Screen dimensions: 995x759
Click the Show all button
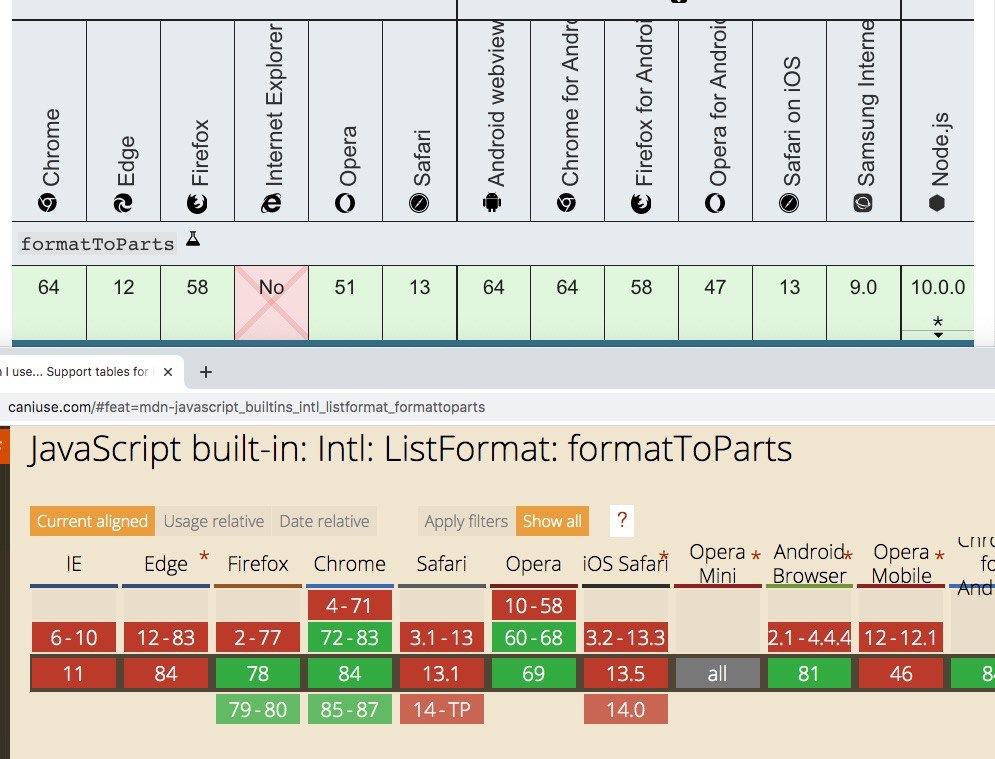click(x=552, y=521)
